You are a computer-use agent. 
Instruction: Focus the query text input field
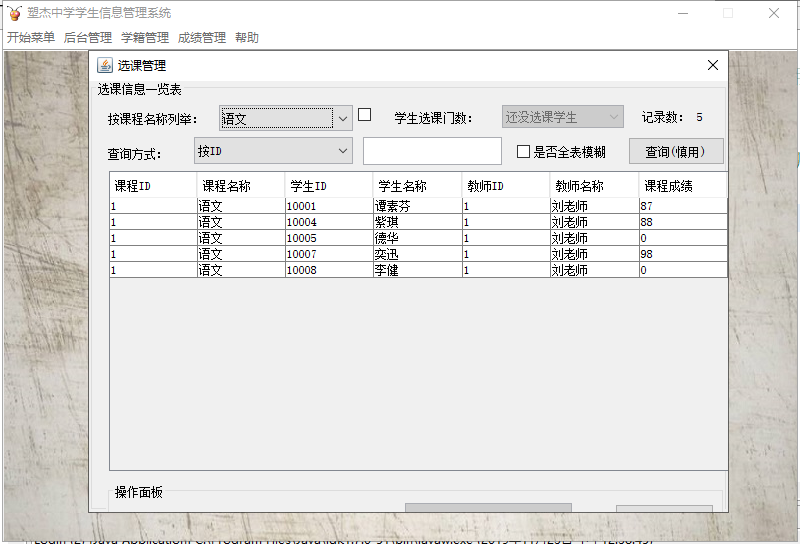pos(432,151)
